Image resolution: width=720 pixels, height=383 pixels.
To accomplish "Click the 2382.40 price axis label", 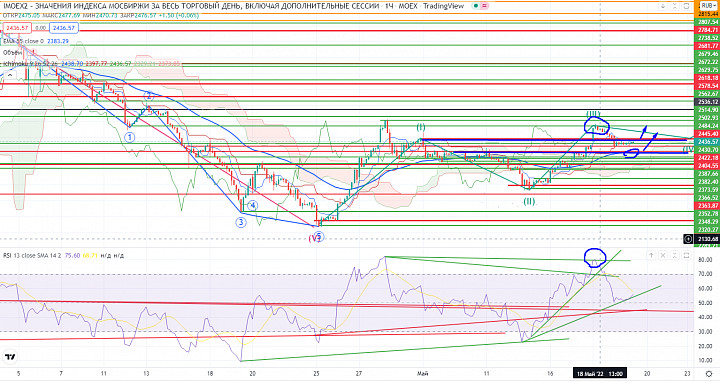I will click(708, 182).
